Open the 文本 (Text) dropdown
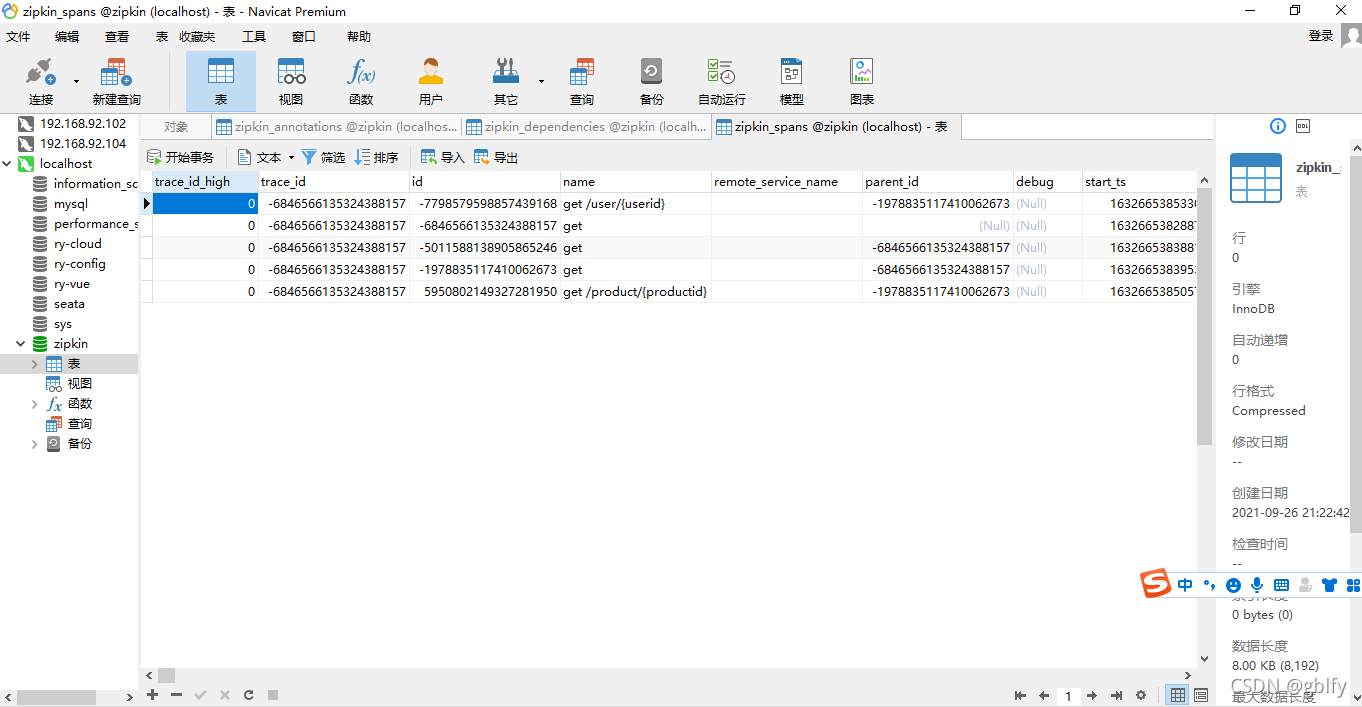The height and width of the screenshot is (707, 1362). (266, 157)
